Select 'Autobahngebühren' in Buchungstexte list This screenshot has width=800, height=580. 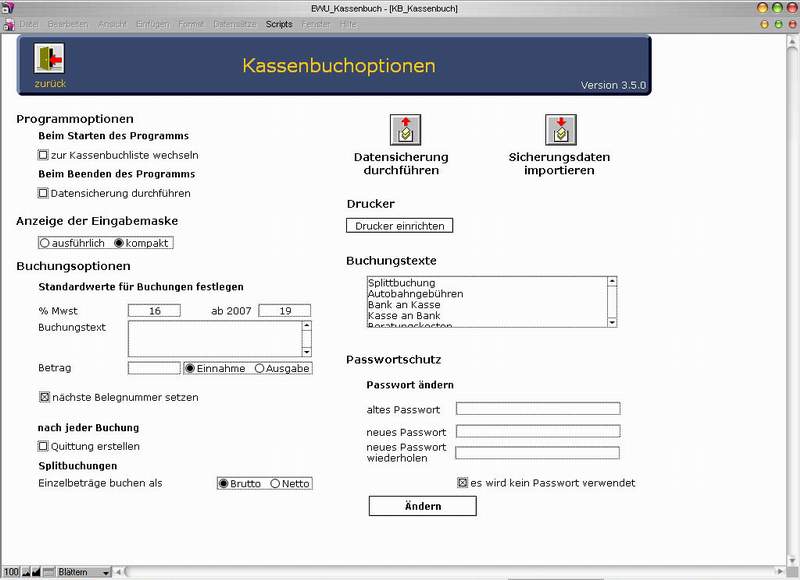(x=415, y=294)
